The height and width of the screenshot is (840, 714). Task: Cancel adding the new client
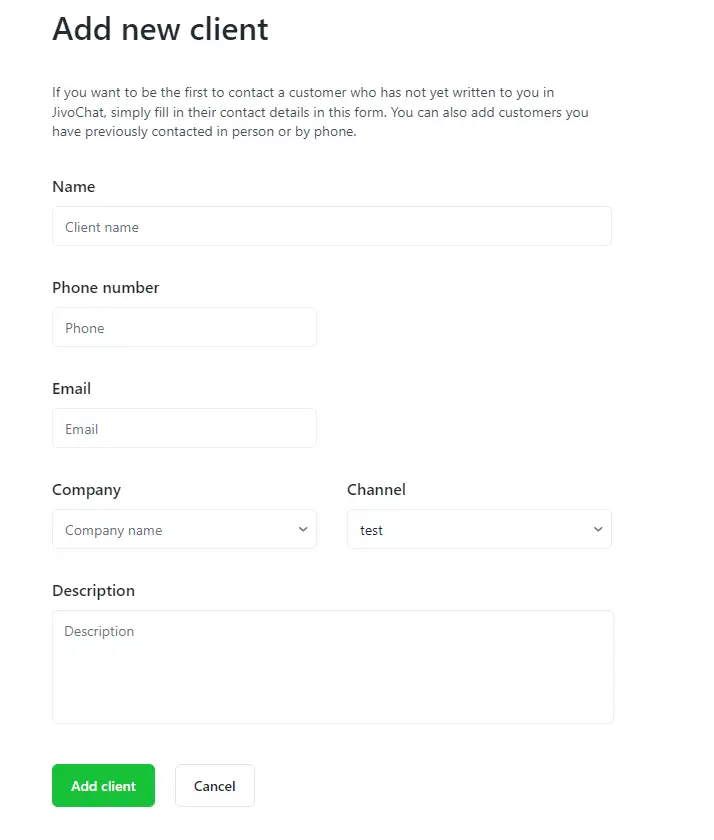tap(215, 786)
